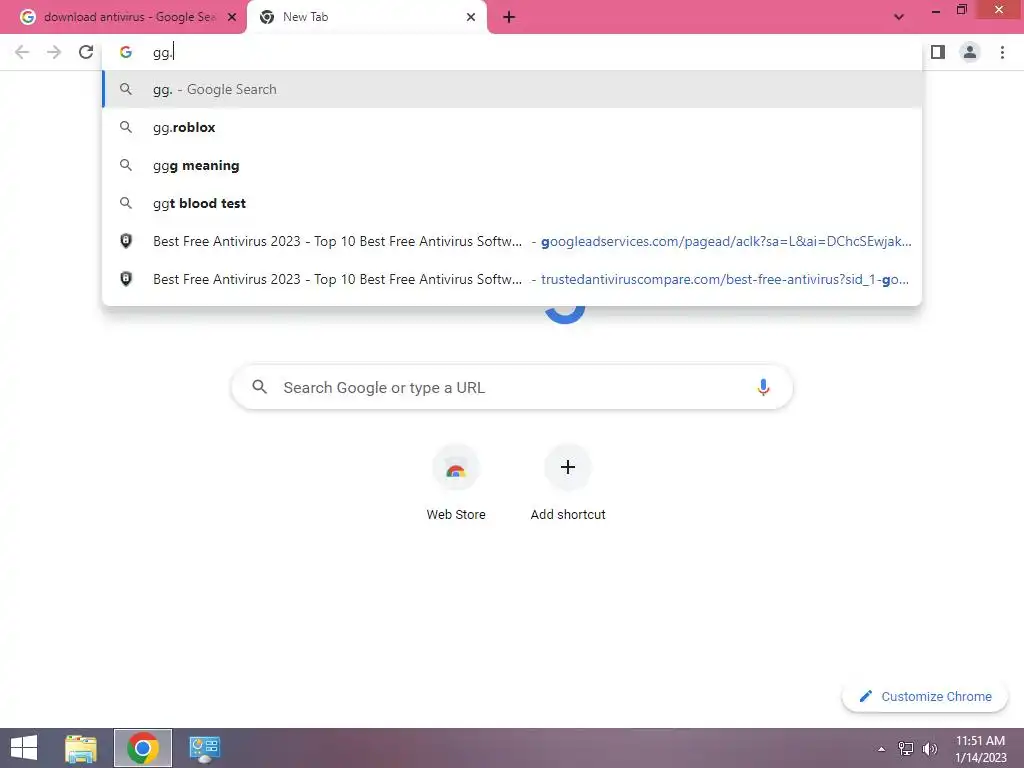The image size is (1024, 768).
Task: Start voice search with the microphone icon
Action: pyautogui.click(x=763, y=387)
